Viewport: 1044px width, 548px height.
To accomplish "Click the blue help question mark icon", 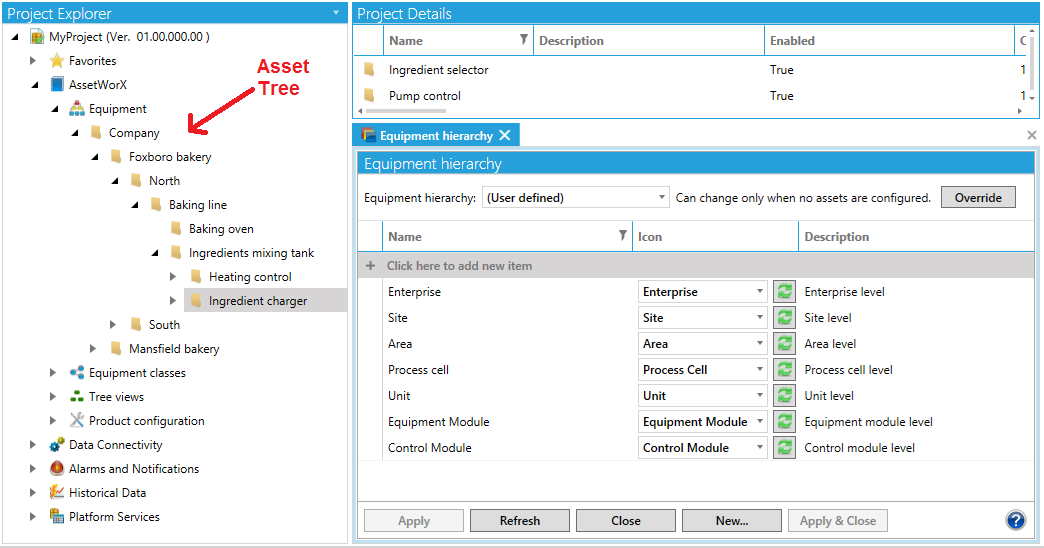I will 1016,520.
